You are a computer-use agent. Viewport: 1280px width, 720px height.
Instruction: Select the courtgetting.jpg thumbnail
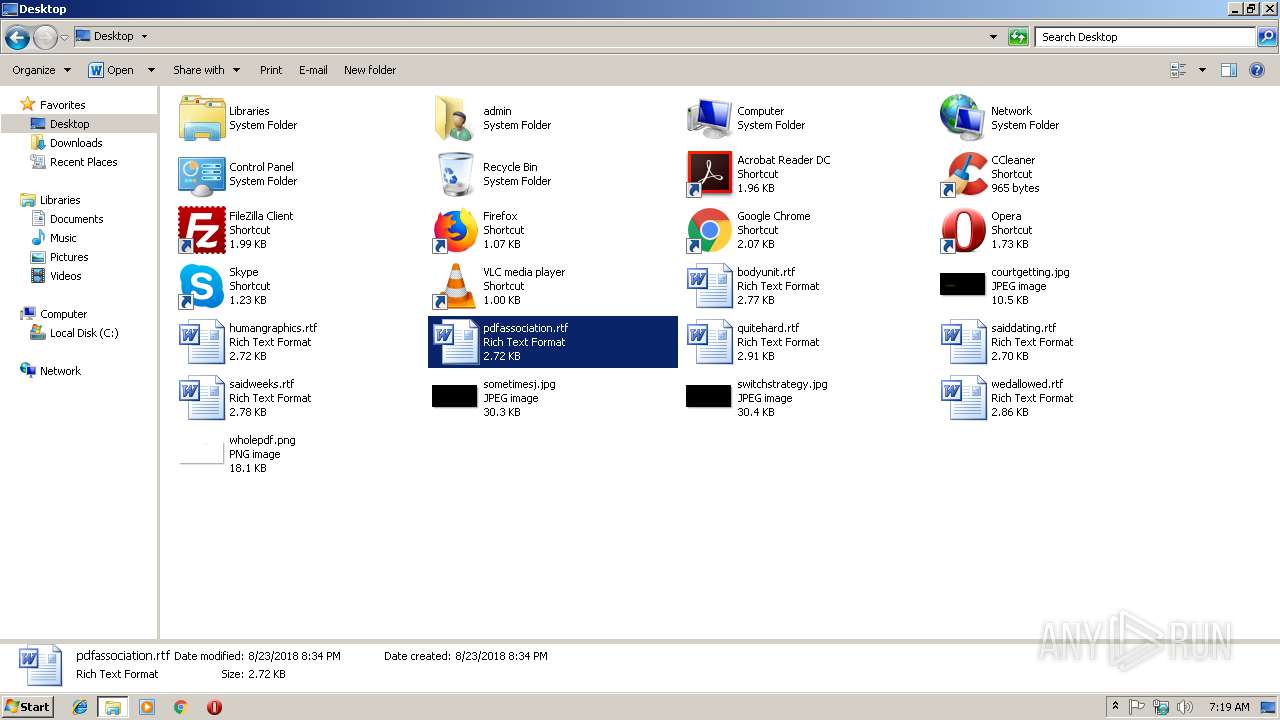963,286
